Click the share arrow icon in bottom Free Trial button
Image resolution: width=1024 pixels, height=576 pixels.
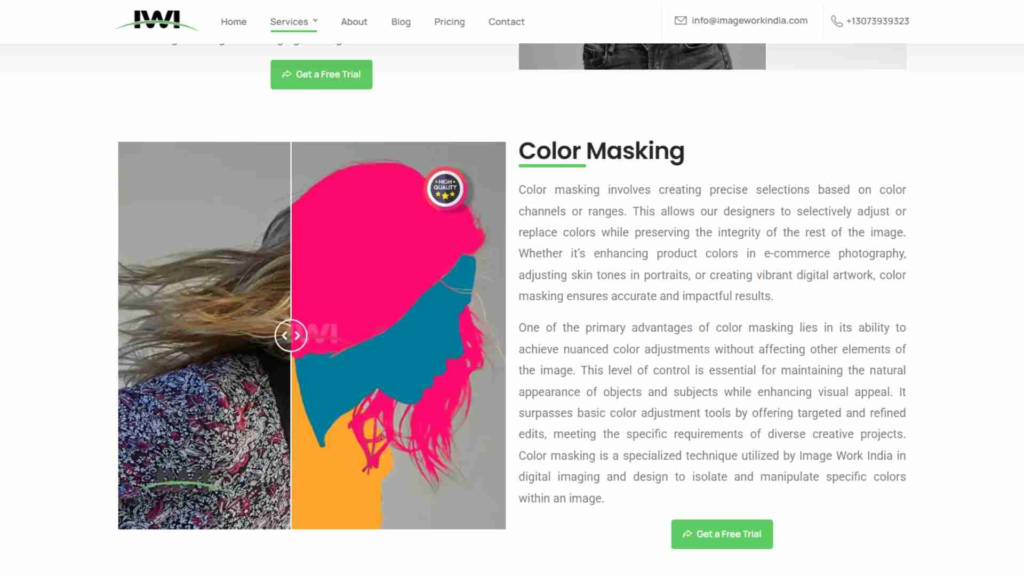coord(687,534)
